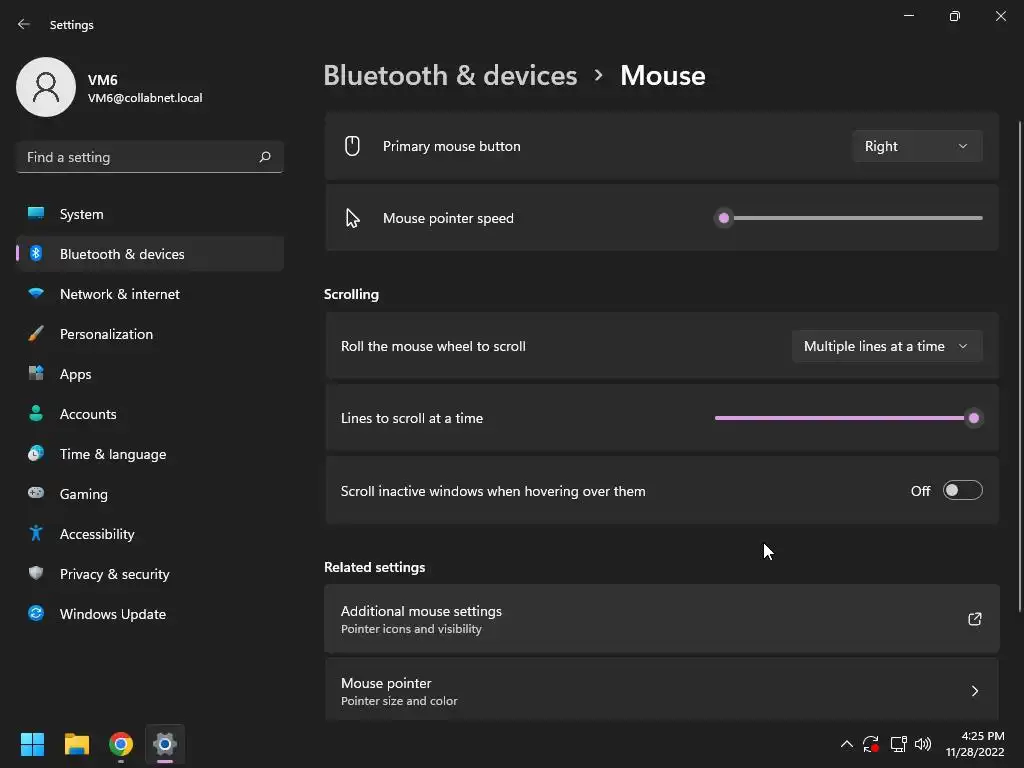The width and height of the screenshot is (1024, 768).
Task: Open Additional mouse settings
Action: coord(662,618)
